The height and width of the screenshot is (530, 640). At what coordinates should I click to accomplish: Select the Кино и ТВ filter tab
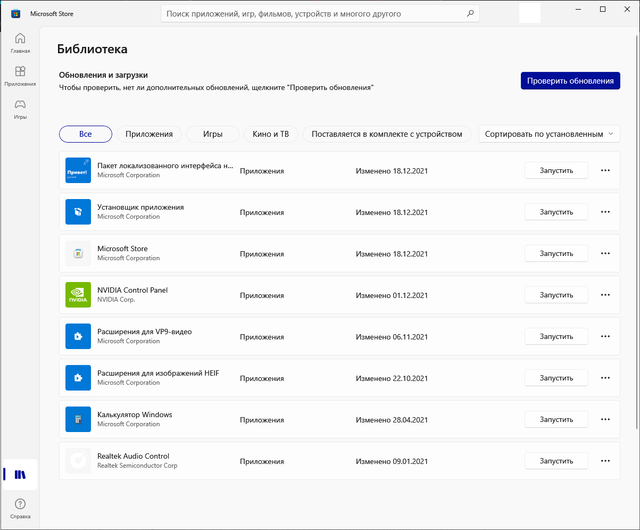coord(271,134)
